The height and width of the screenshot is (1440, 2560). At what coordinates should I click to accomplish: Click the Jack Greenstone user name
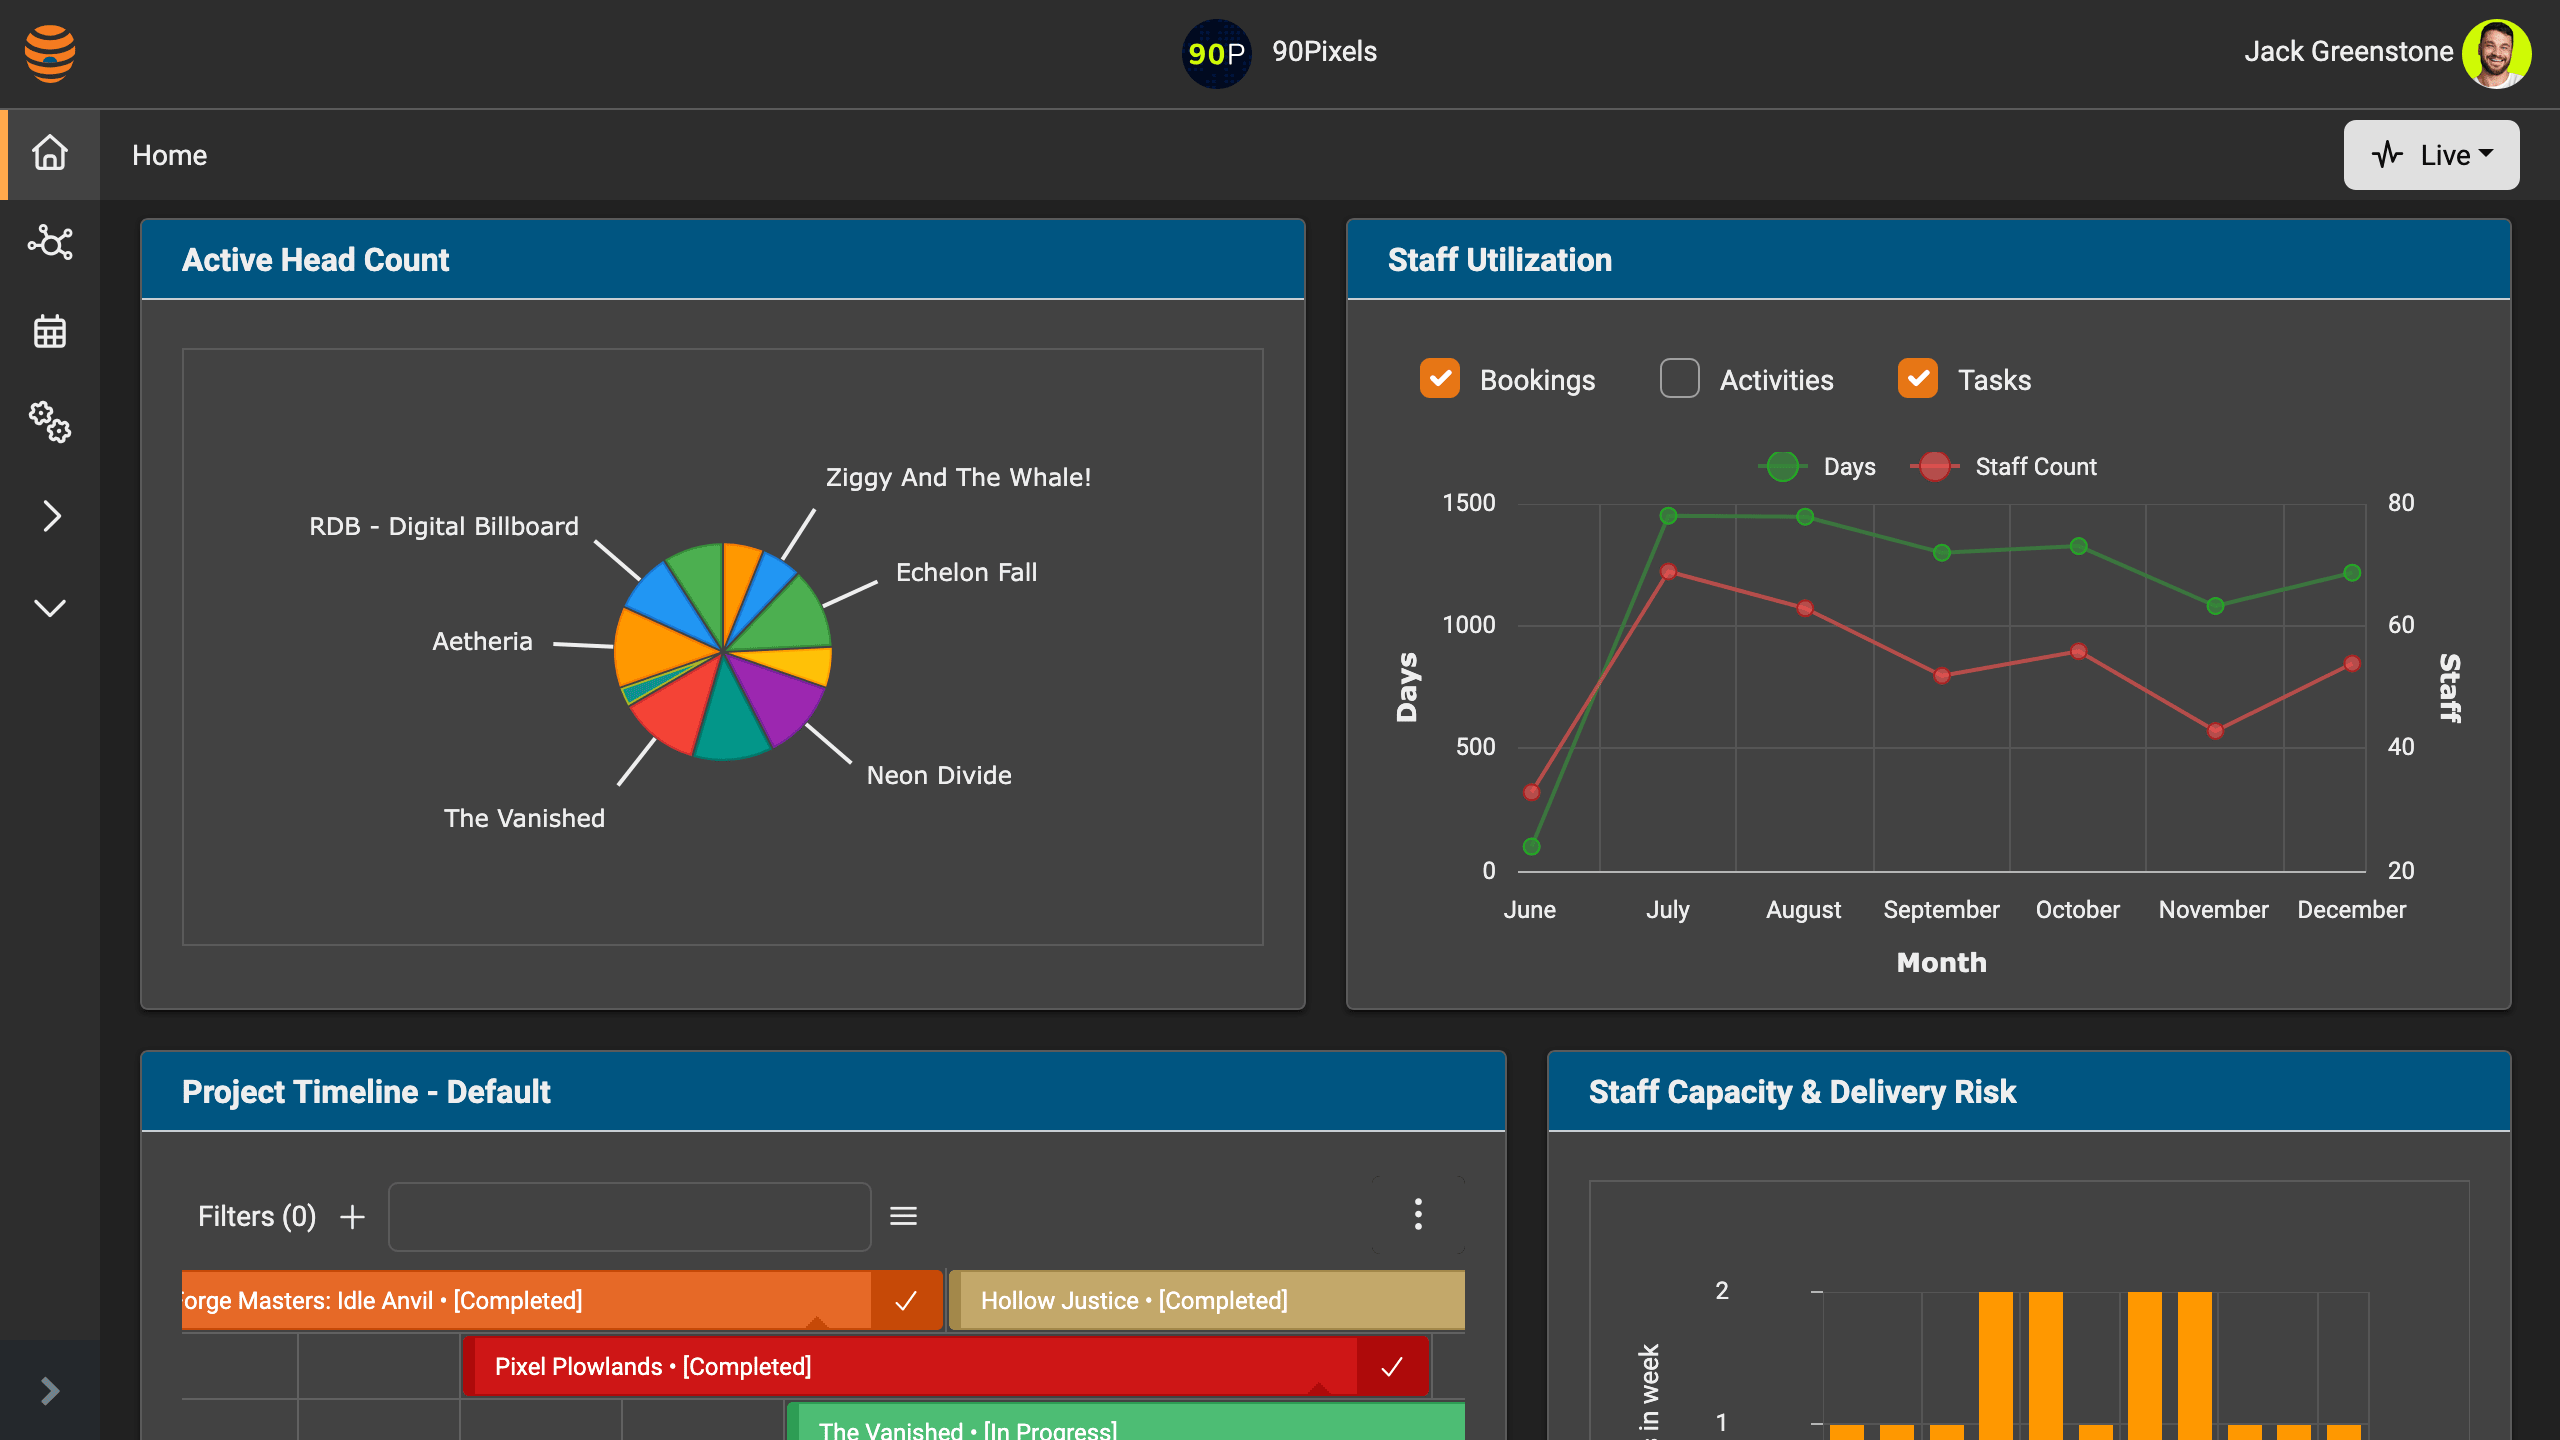pyautogui.click(x=2348, y=51)
